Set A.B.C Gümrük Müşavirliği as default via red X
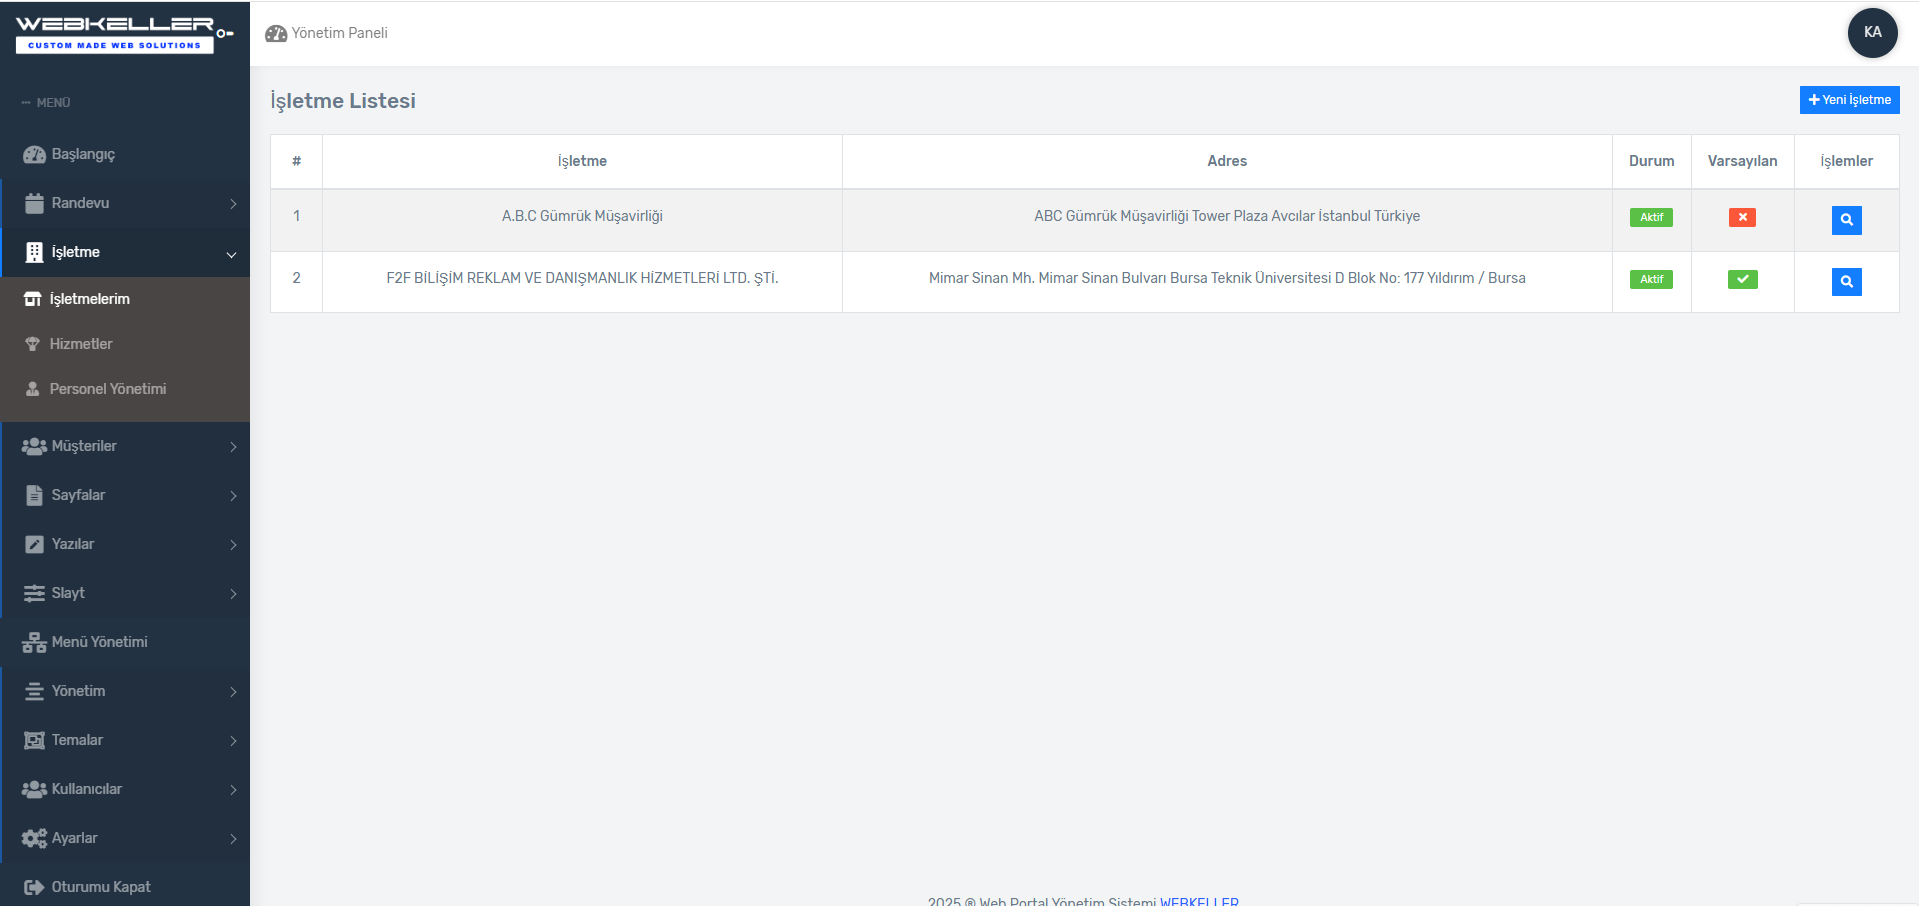 1742,217
